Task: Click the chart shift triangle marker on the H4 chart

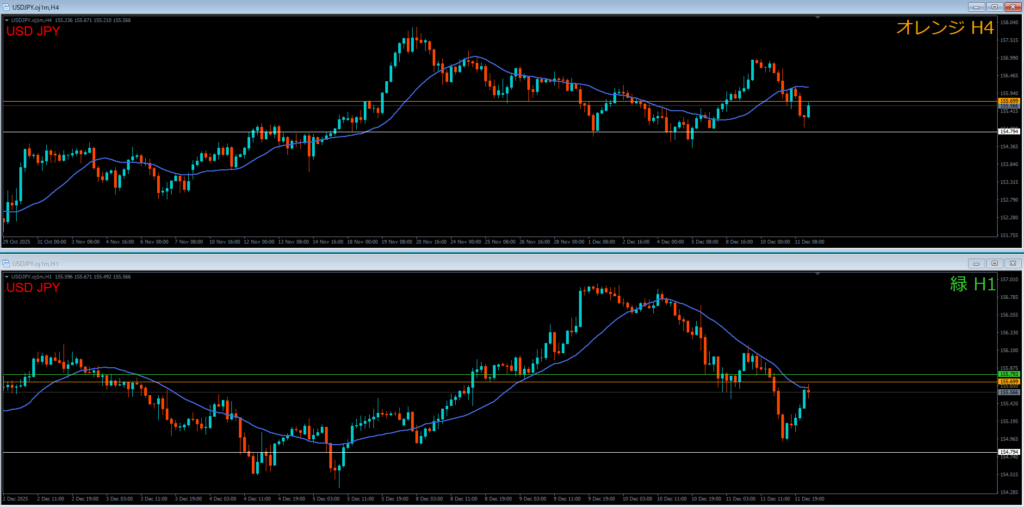Action: 818,18
